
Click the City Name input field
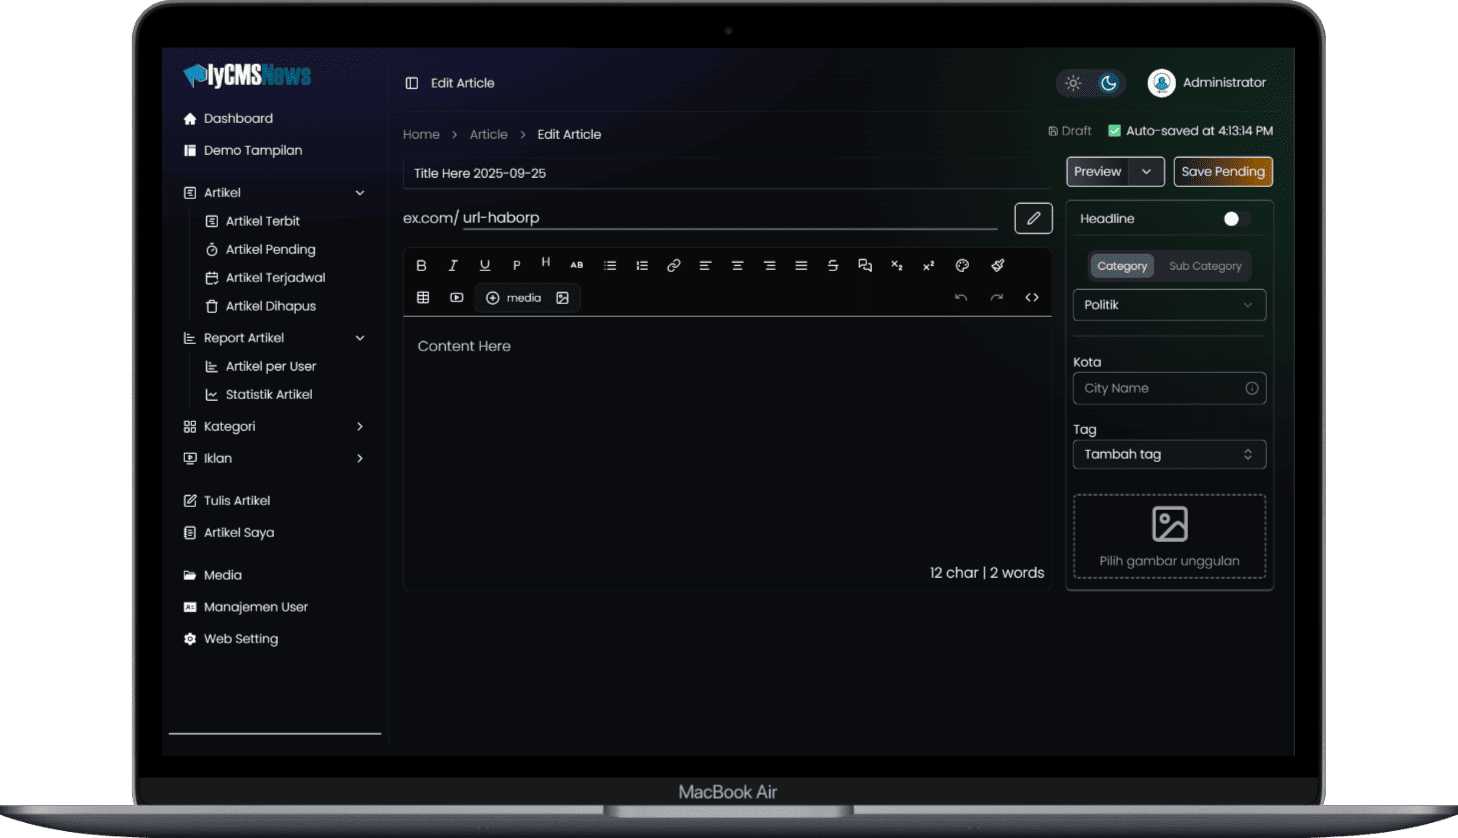(x=1160, y=389)
